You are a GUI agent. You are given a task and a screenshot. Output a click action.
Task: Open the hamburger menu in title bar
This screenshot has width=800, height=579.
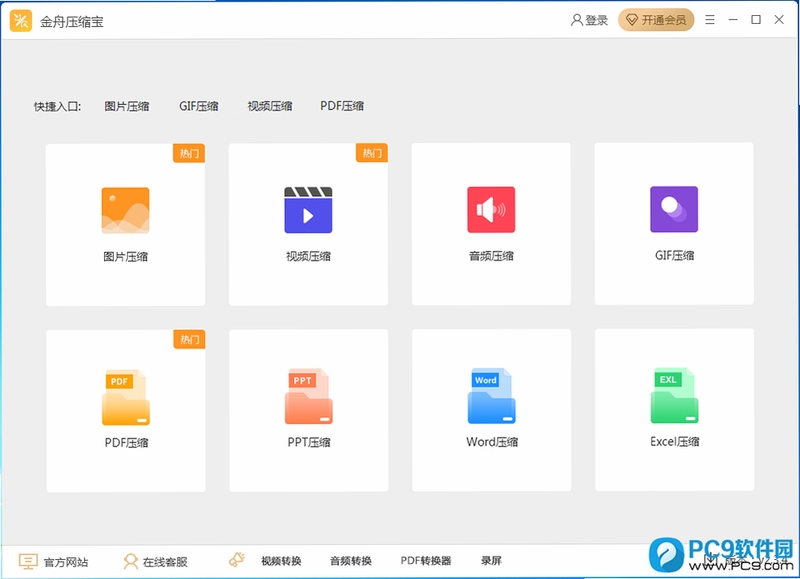710,20
